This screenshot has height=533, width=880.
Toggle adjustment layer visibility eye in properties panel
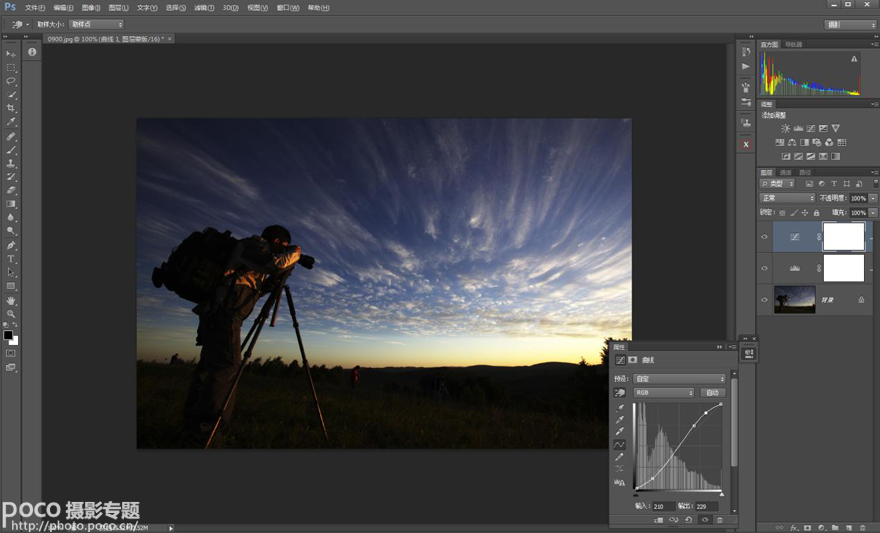704,520
